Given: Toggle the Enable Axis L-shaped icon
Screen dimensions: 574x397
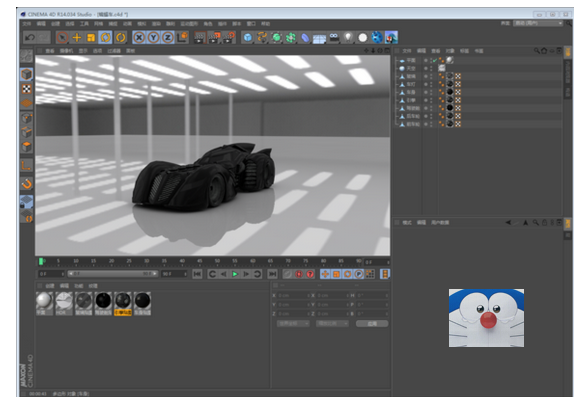Looking at the screenshot, I should click(x=26, y=166).
